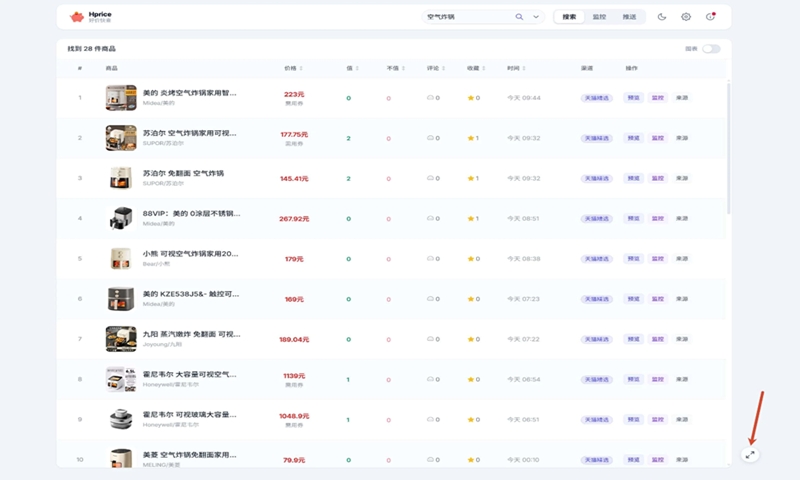Click star icon in 美菱 空气炸锅 row
Image resolution: width=800 pixels, height=480 pixels.
point(470,460)
